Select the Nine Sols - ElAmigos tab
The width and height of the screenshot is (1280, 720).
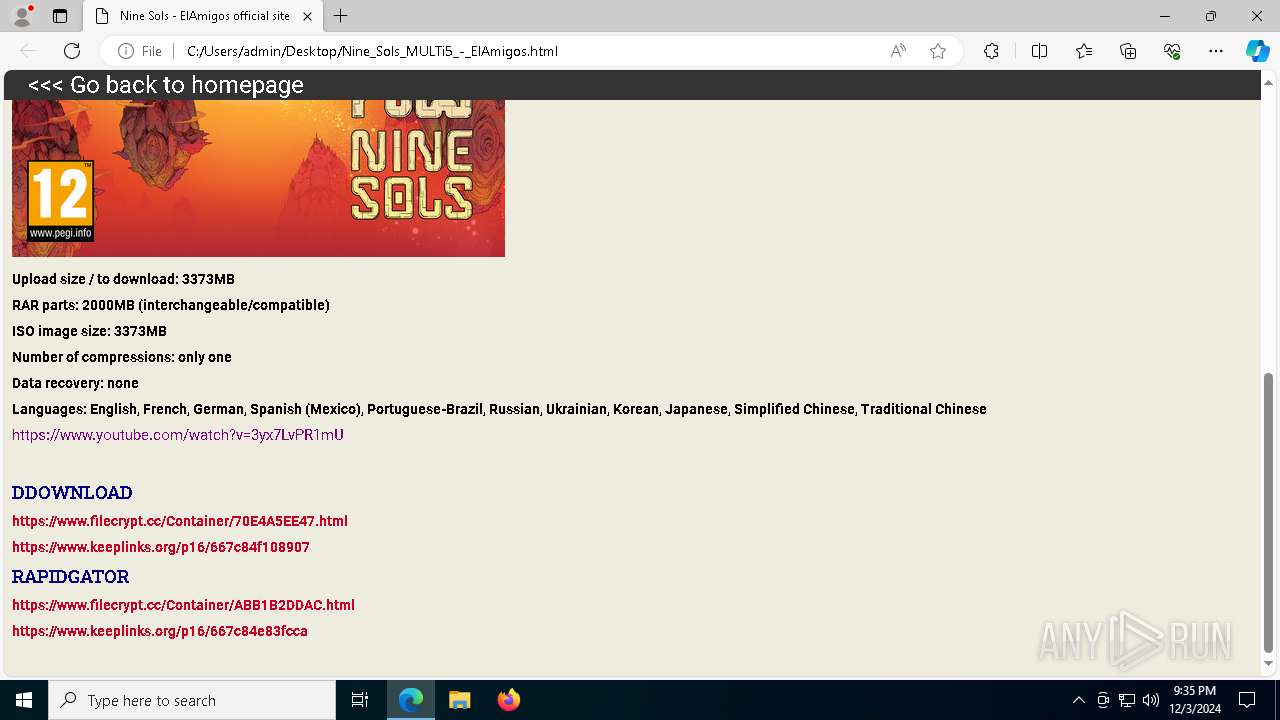coord(203,16)
